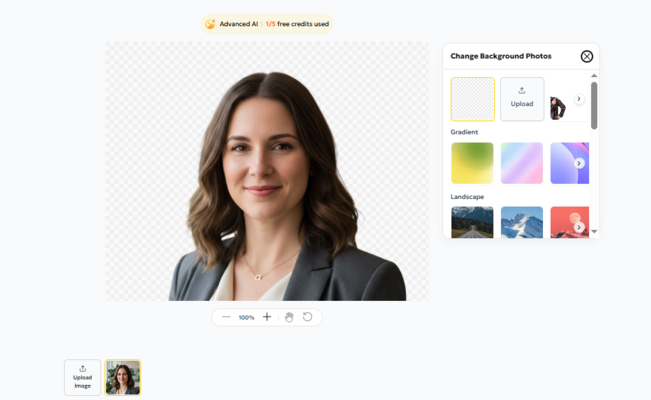
Task: Select the snowy mountain landscape background
Action: pos(522,222)
